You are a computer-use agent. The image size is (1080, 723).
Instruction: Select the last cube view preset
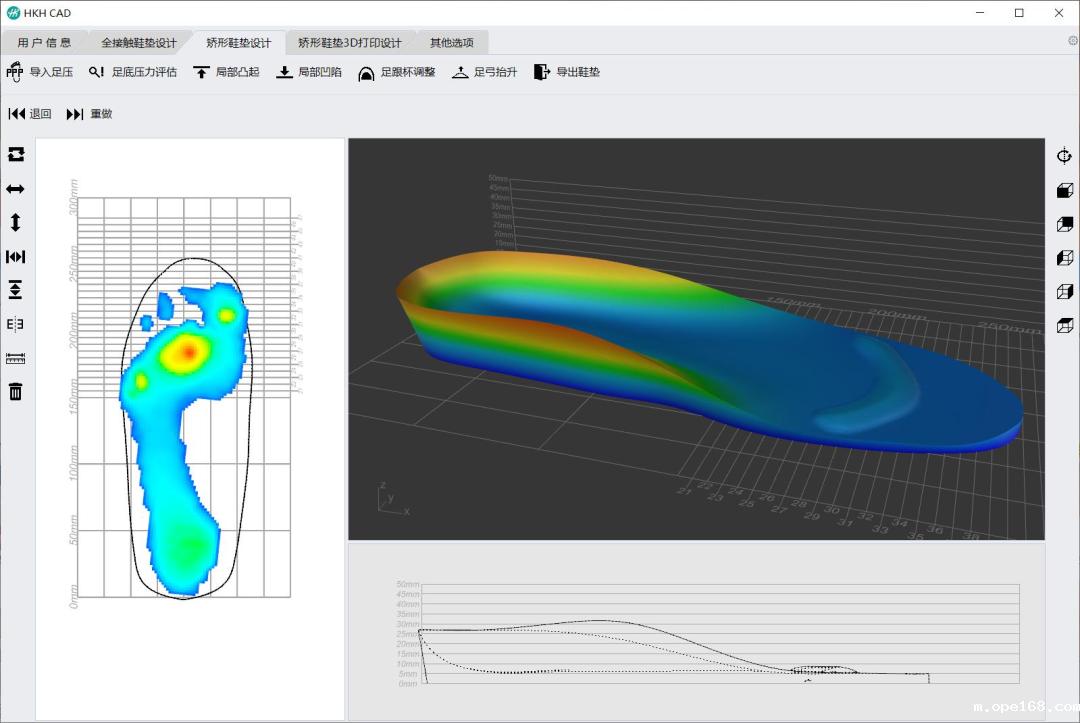click(1064, 325)
